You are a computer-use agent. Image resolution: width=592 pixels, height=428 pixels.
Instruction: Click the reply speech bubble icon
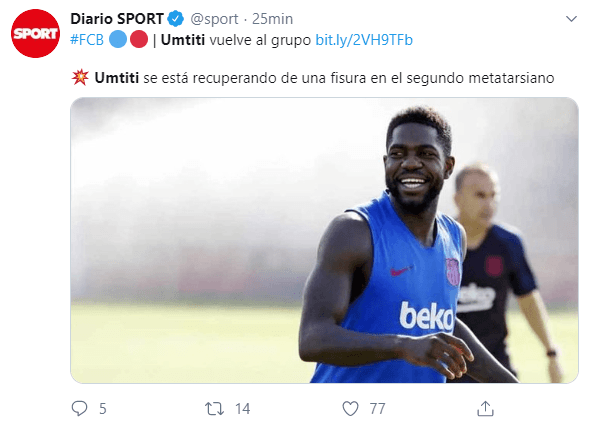click(x=79, y=408)
